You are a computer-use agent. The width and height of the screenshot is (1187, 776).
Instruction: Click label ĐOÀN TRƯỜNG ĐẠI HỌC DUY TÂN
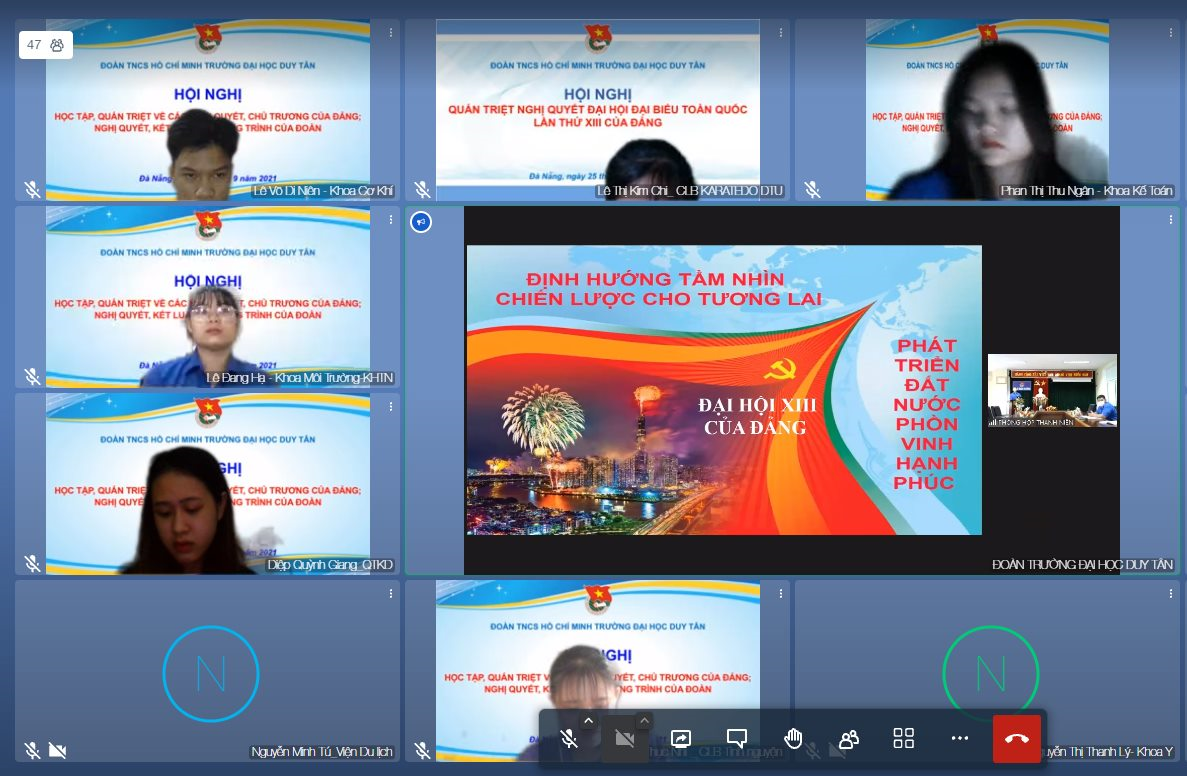coord(1083,565)
